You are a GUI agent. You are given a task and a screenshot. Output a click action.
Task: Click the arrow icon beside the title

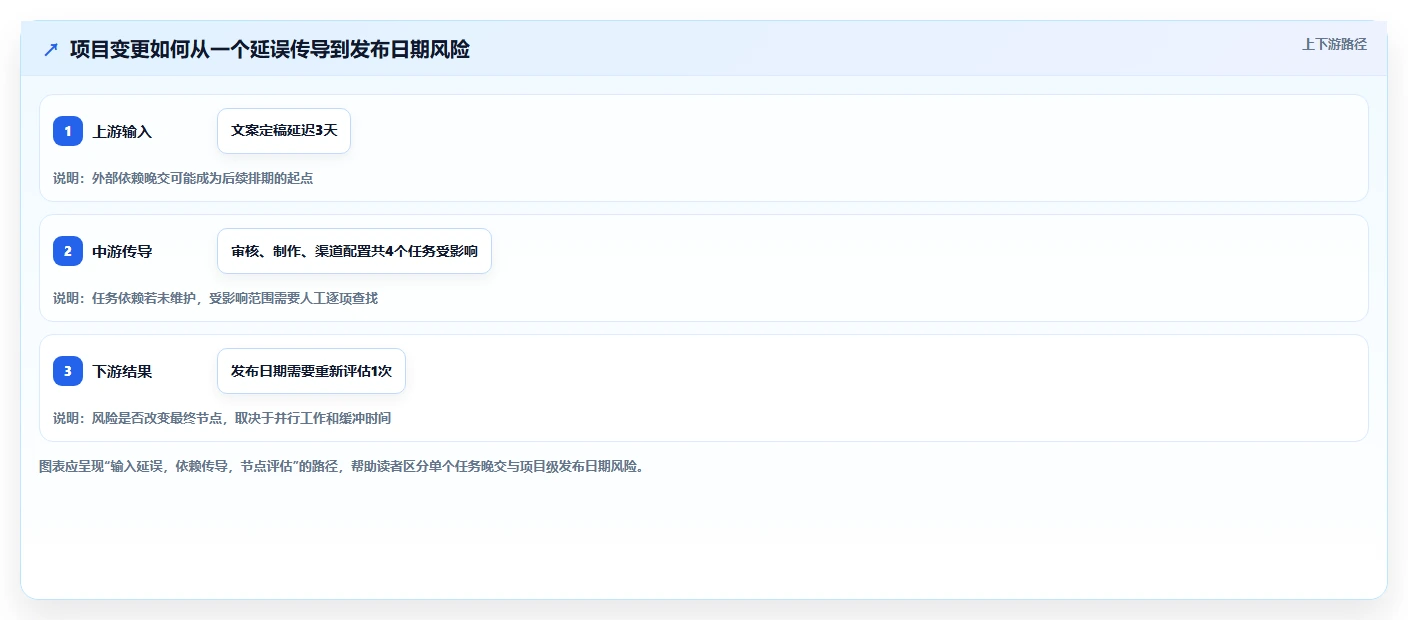[x=51, y=49]
